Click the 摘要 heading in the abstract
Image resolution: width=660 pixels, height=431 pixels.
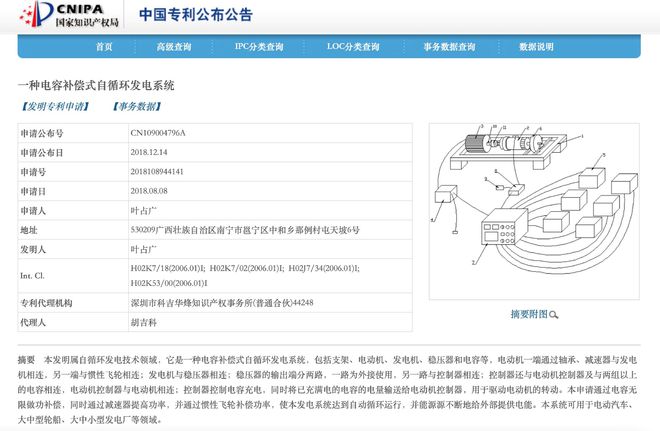(x=27, y=359)
